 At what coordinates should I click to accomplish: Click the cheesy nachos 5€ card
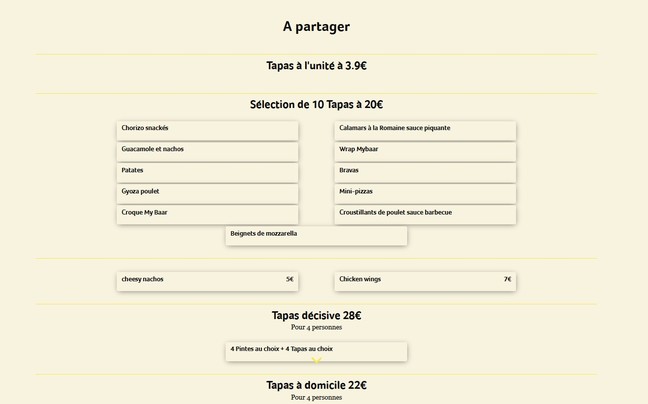click(x=207, y=281)
